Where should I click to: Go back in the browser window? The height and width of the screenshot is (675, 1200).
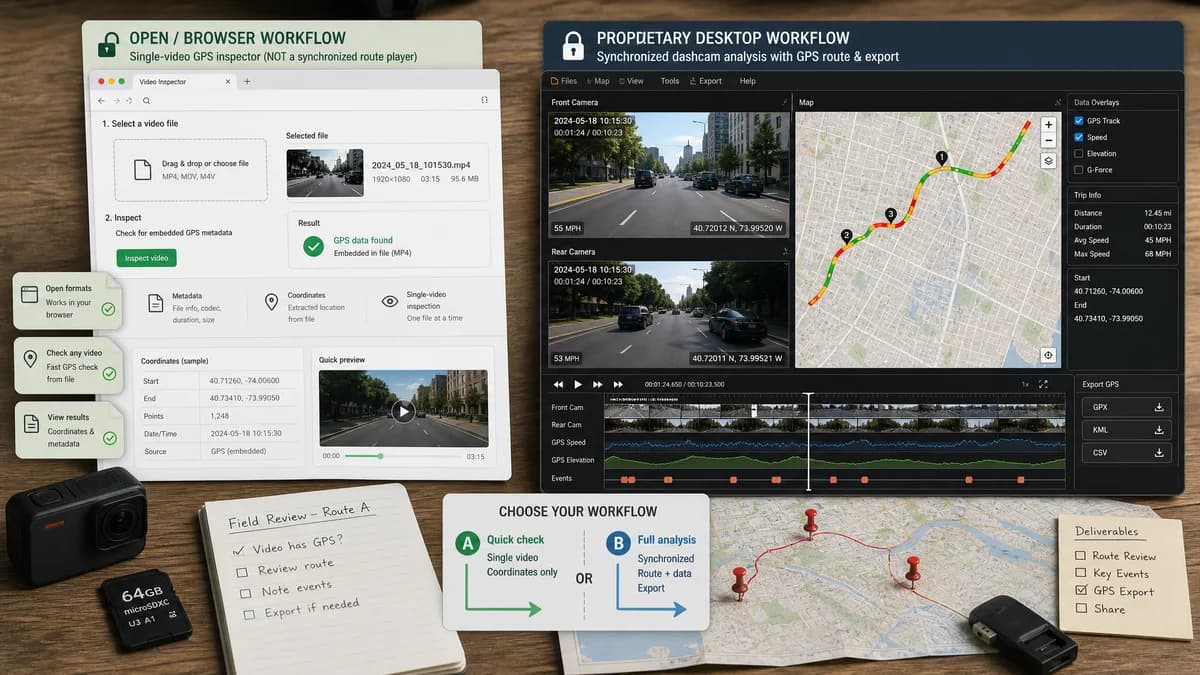(x=101, y=101)
